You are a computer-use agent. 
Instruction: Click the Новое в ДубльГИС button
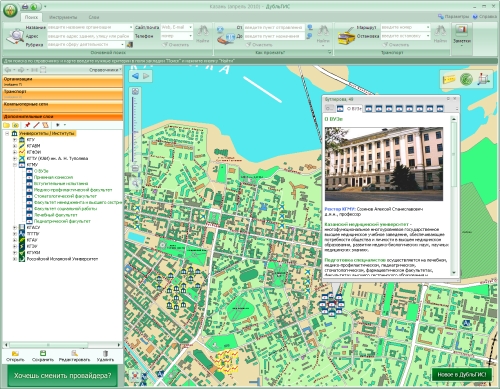point(462,375)
